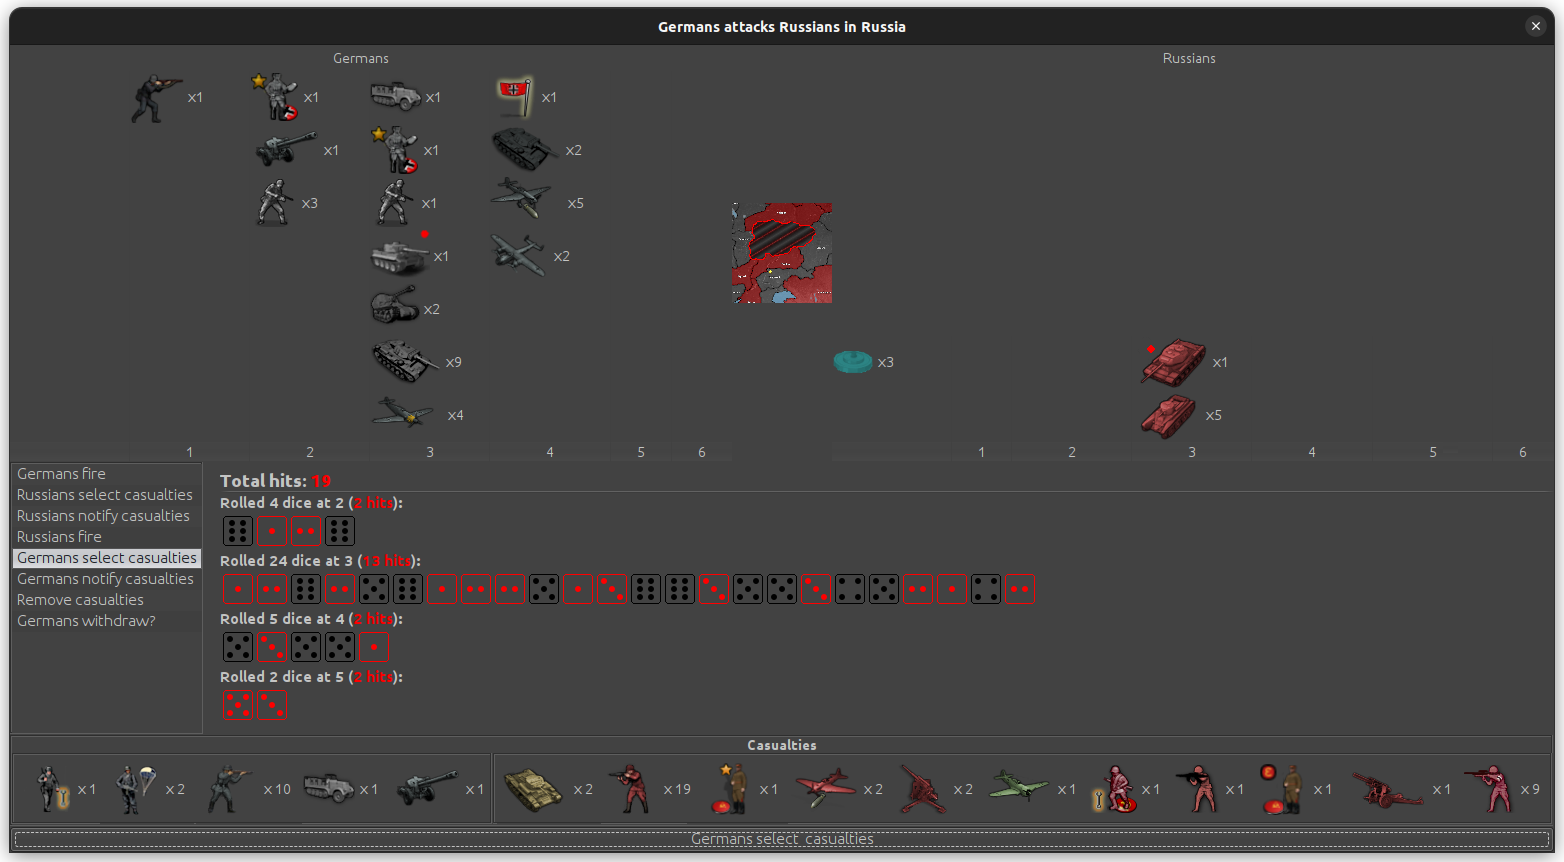The width and height of the screenshot is (1564, 862).
Task: Select the Russian anti-aircraft gun casualty x2
Action: pos(923,789)
